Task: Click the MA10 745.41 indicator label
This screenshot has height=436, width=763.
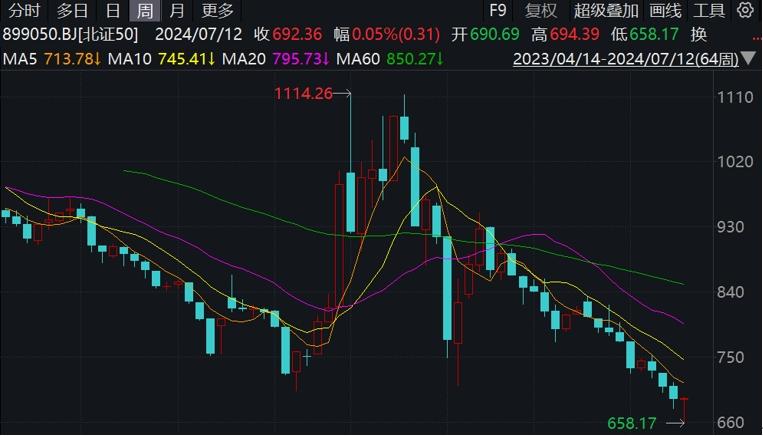Action: click(x=162, y=59)
